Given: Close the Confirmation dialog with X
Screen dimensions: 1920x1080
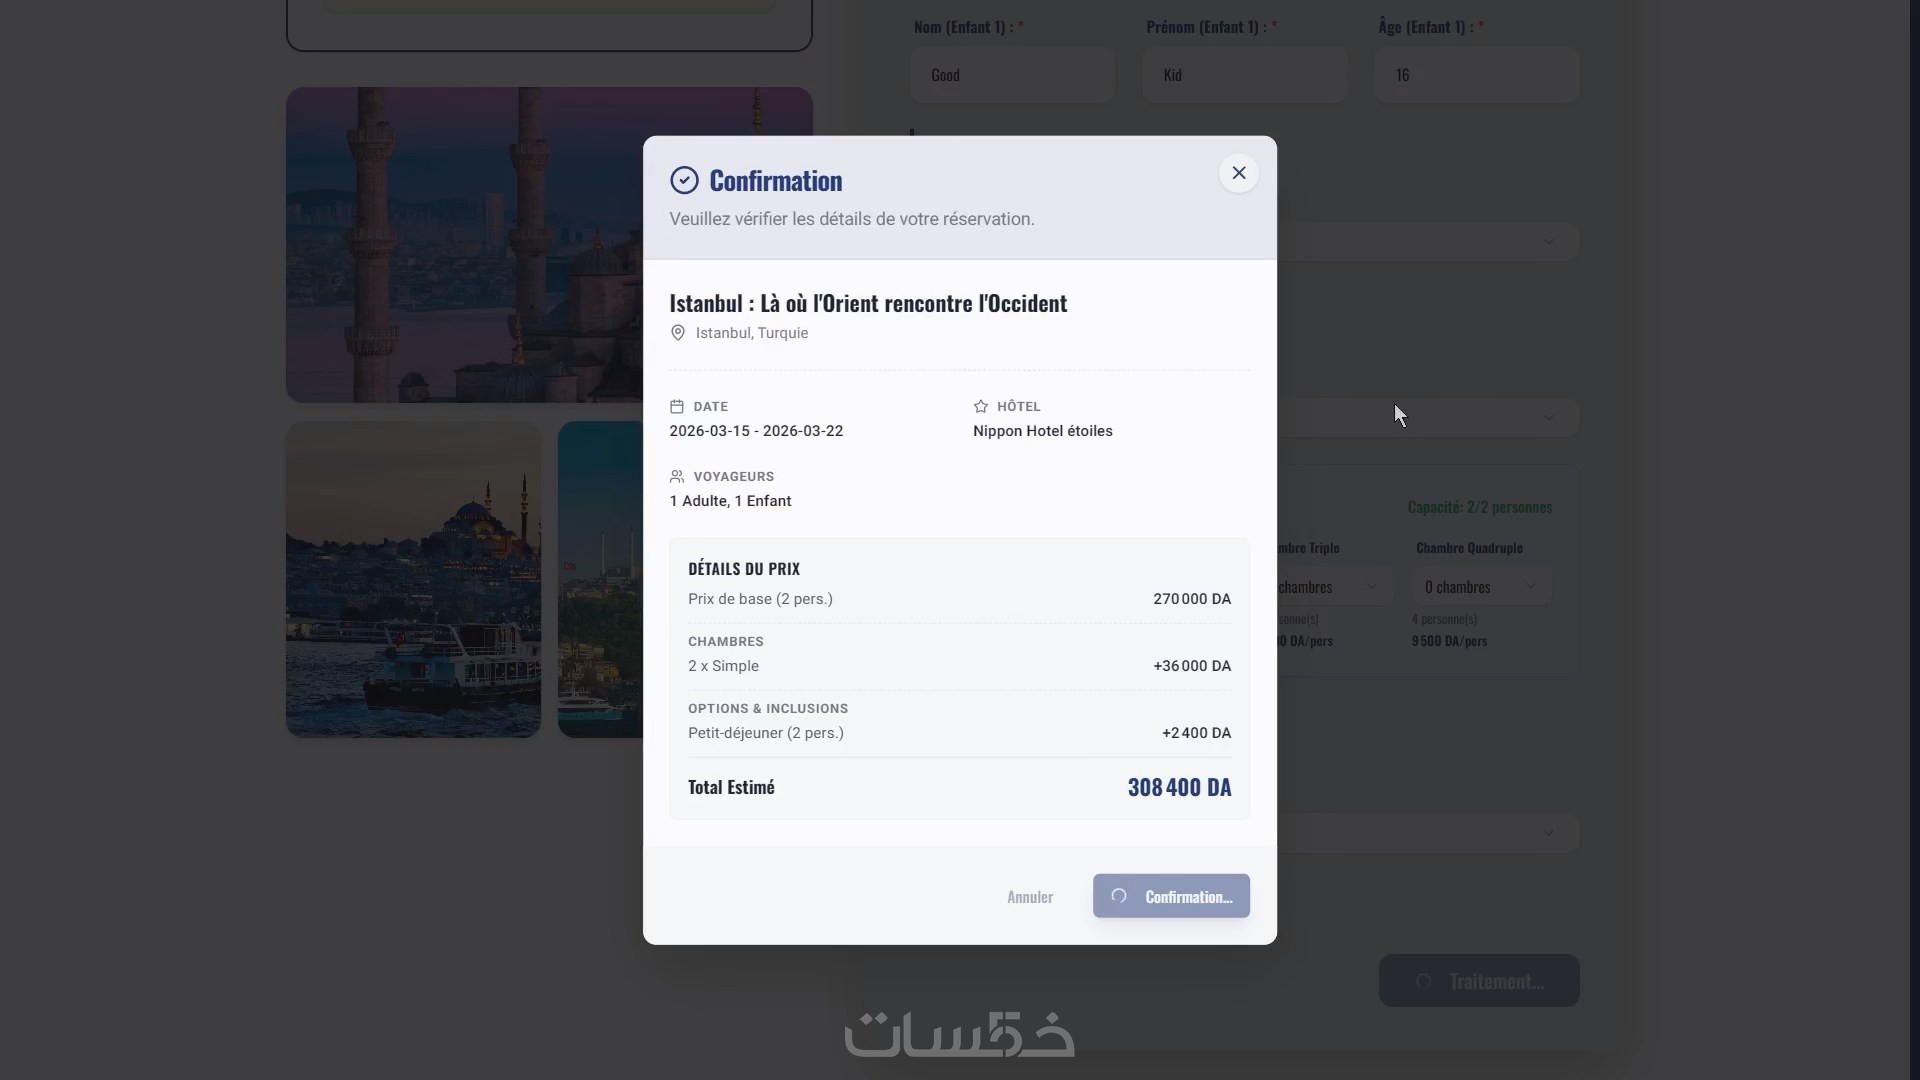Looking at the screenshot, I should 1238,173.
